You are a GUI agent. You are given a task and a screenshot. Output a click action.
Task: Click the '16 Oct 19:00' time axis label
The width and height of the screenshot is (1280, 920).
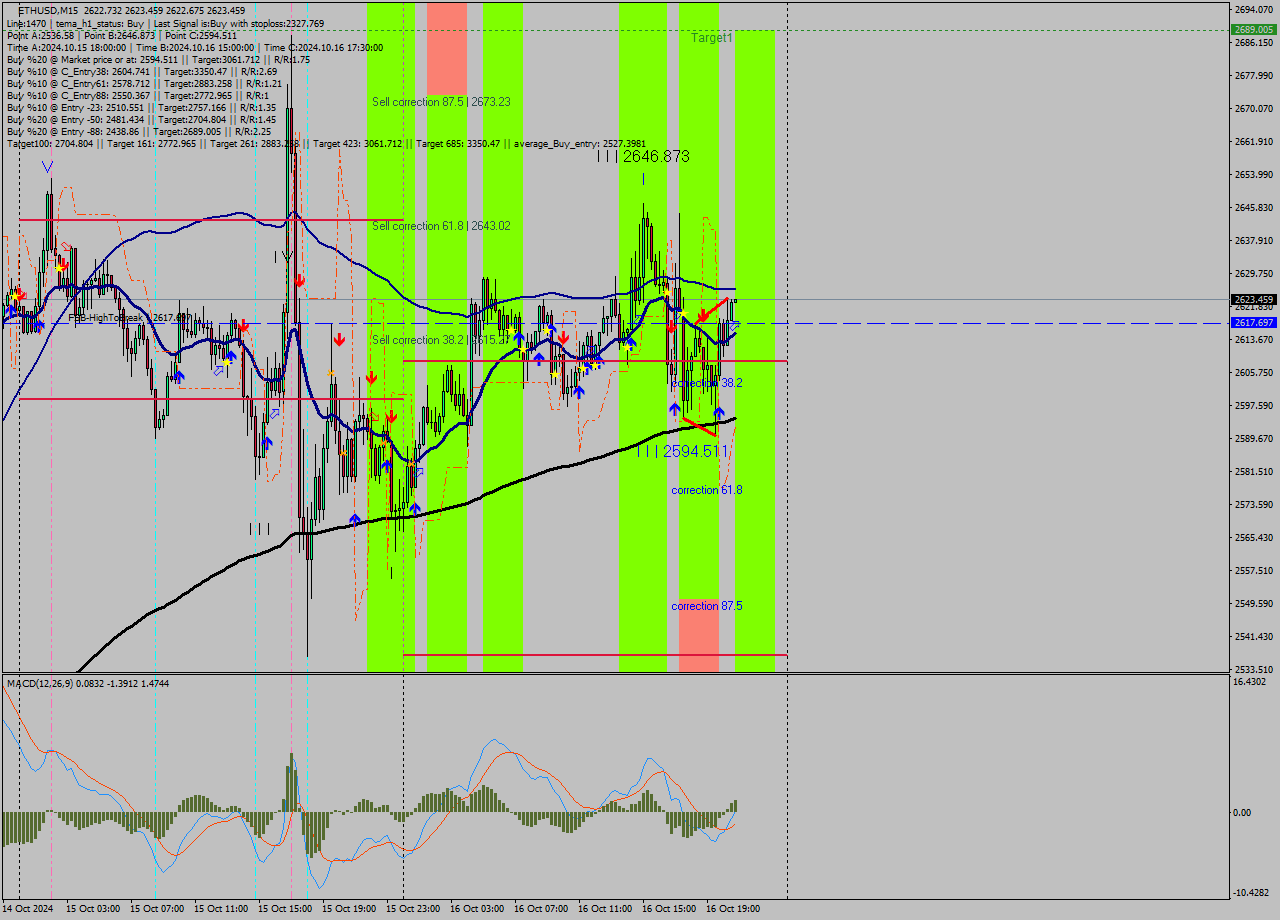(734, 909)
